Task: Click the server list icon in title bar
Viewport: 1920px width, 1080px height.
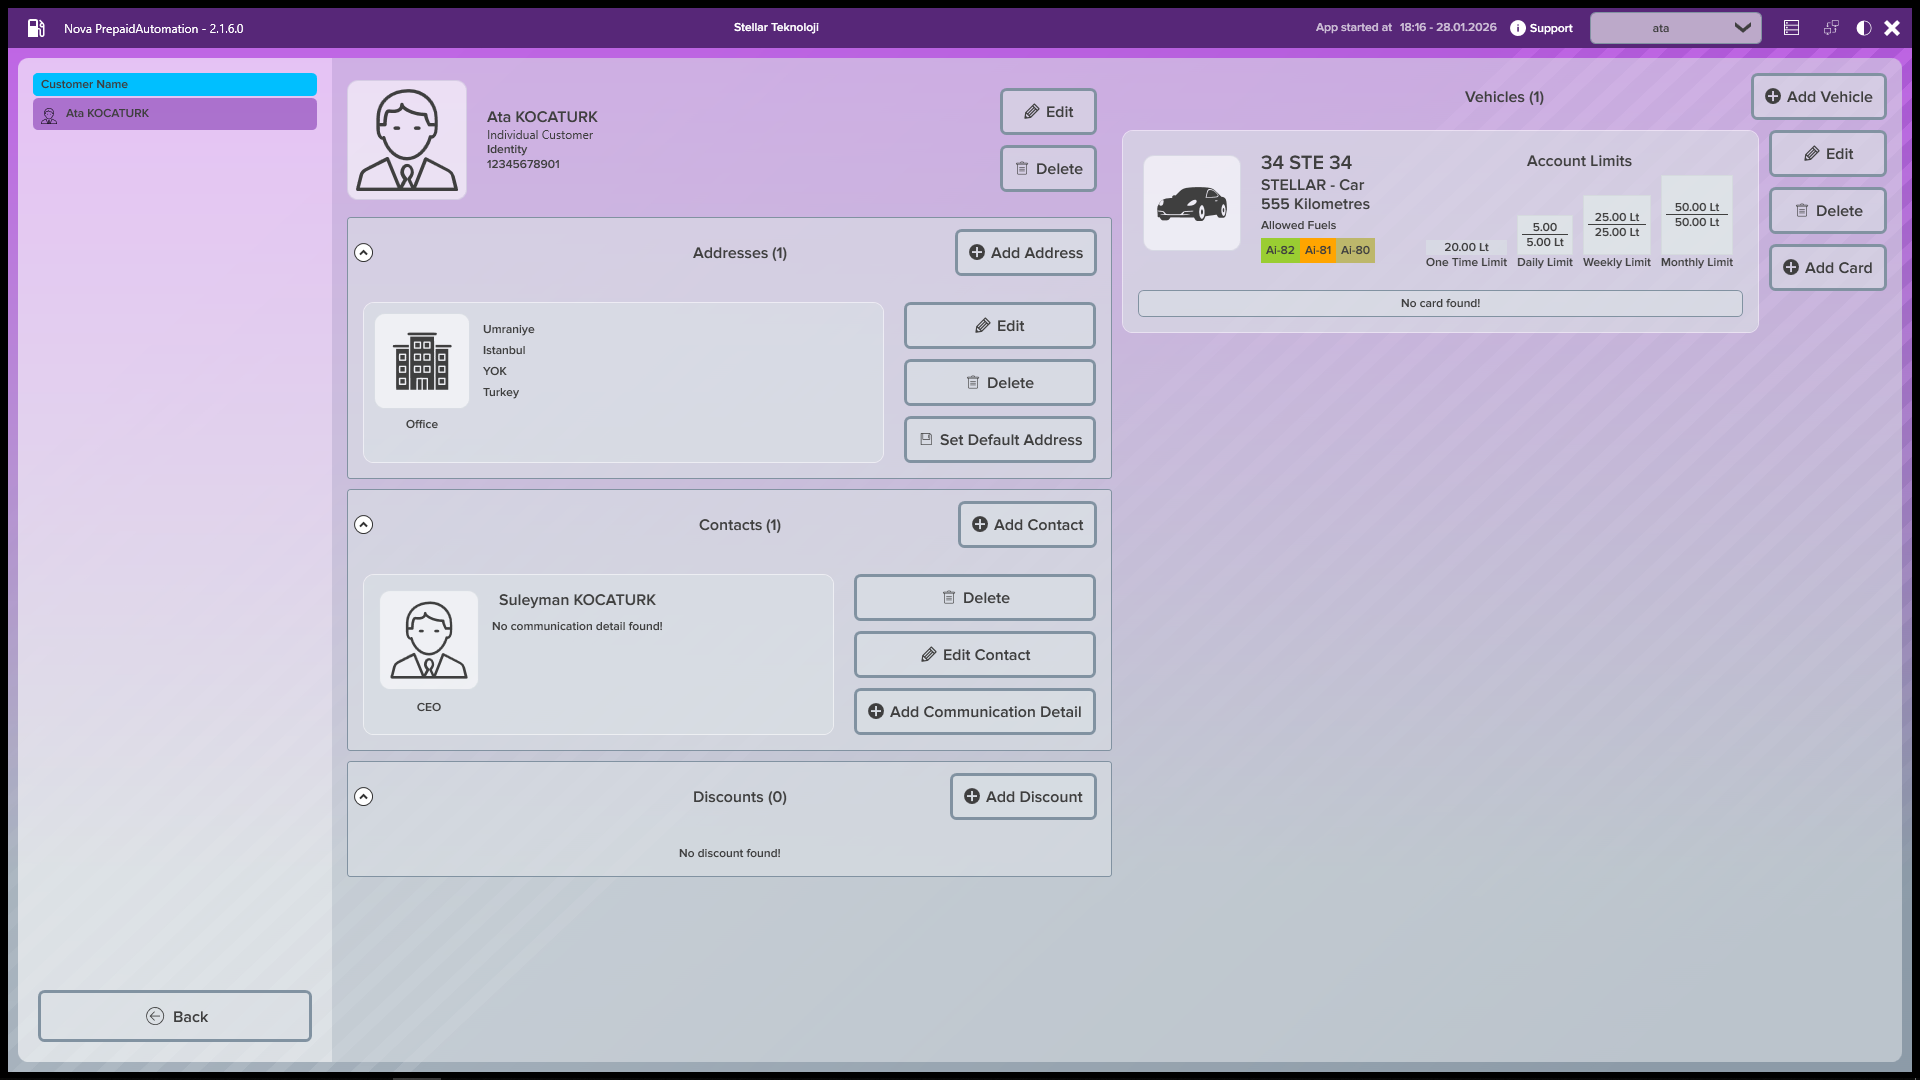Action: pyautogui.click(x=1791, y=28)
